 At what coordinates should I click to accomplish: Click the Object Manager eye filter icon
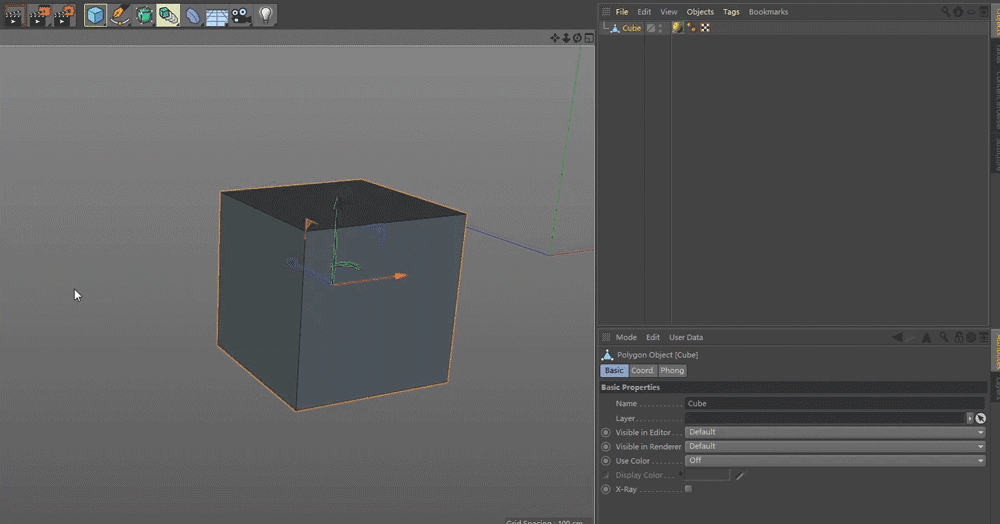click(971, 11)
